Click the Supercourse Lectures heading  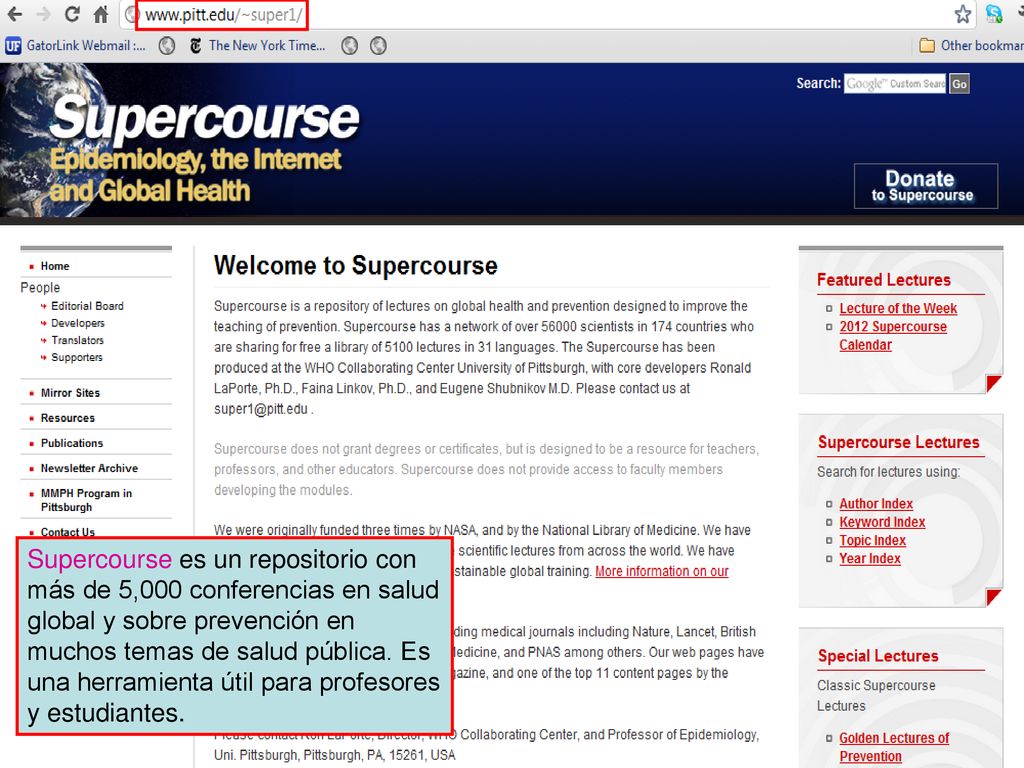pos(899,442)
